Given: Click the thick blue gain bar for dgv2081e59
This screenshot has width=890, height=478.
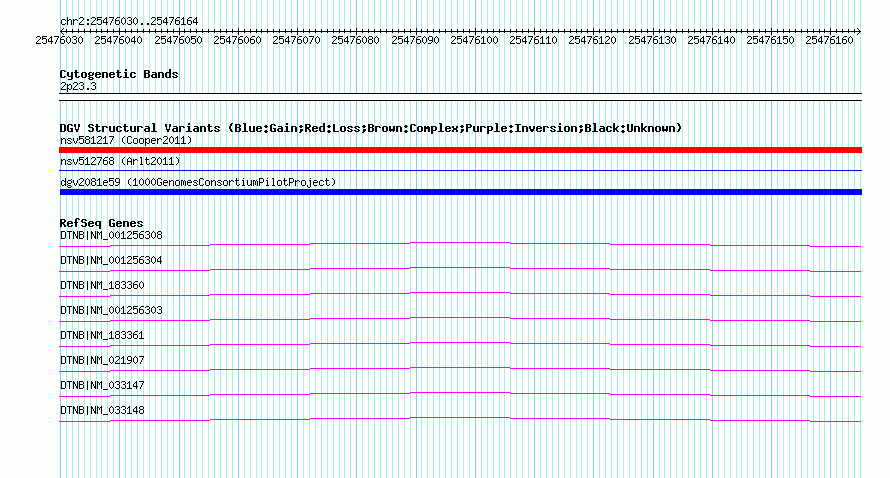Looking at the screenshot, I should [460, 192].
